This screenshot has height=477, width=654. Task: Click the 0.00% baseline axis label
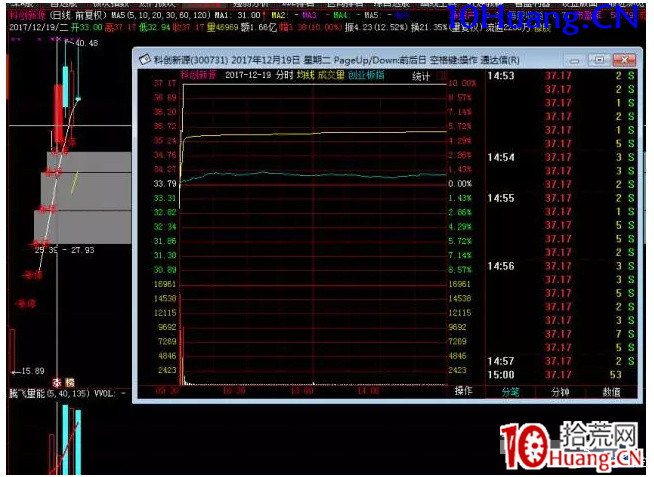coord(460,184)
